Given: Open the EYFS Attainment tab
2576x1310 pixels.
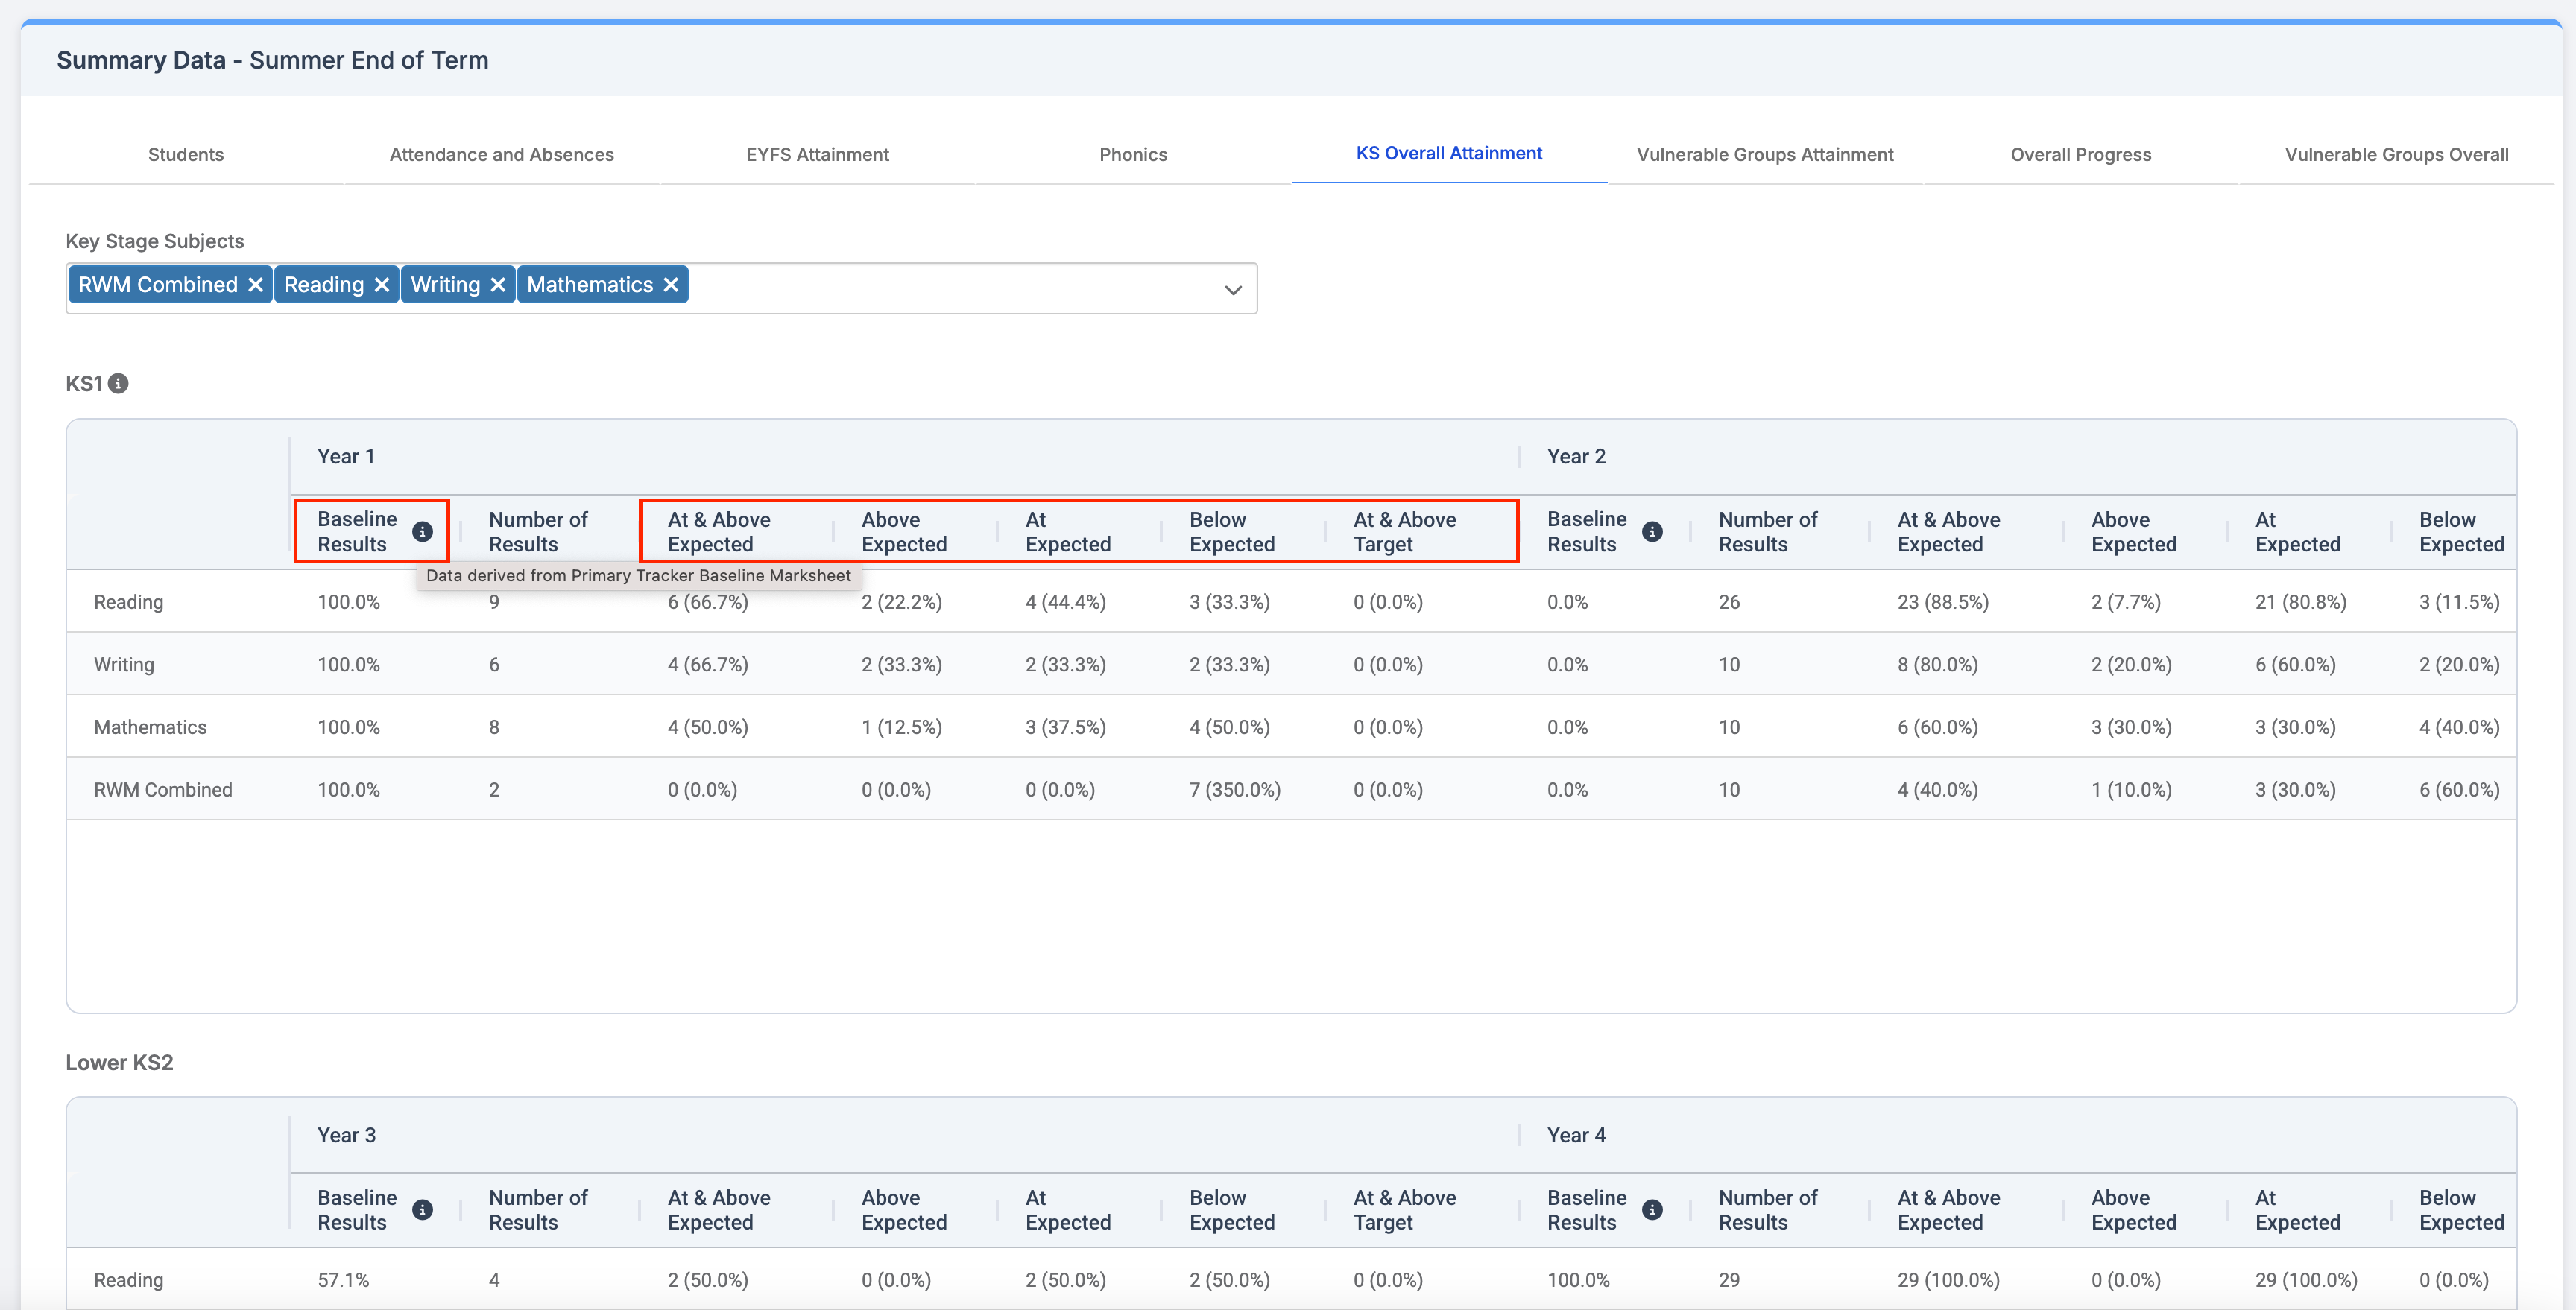Looking at the screenshot, I should [x=817, y=155].
